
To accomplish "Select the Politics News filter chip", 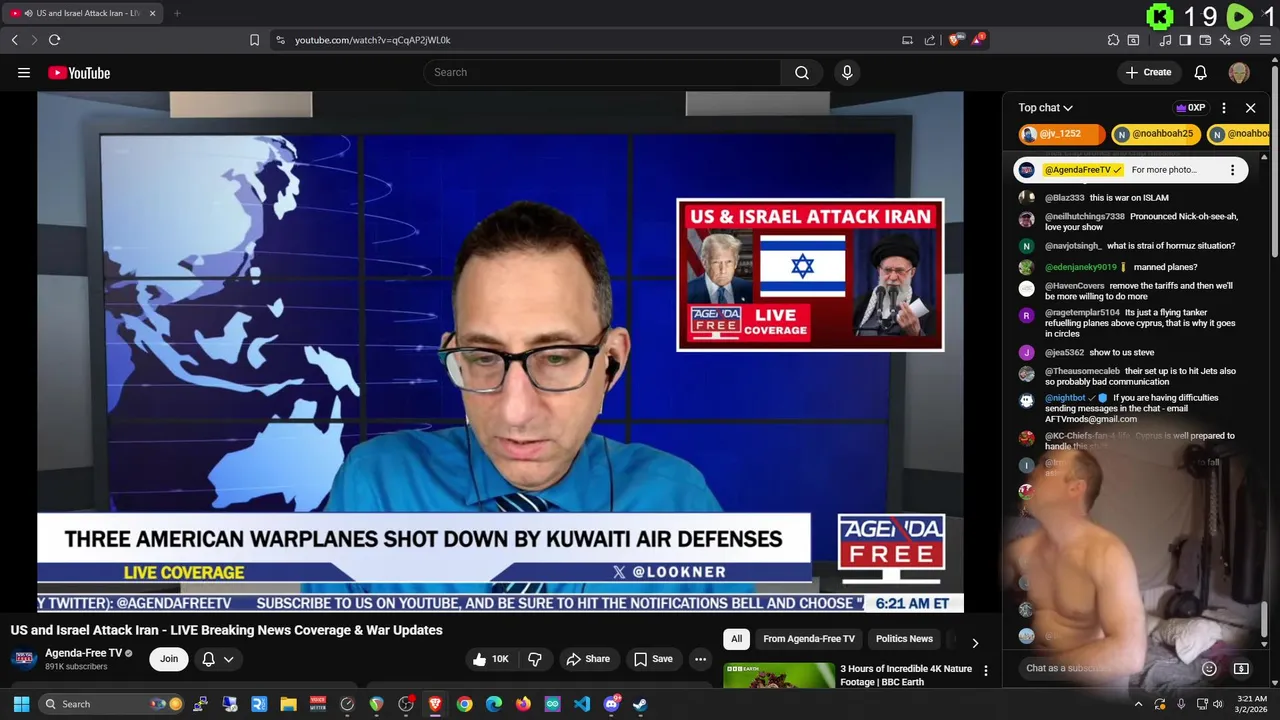I will tap(904, 639).
